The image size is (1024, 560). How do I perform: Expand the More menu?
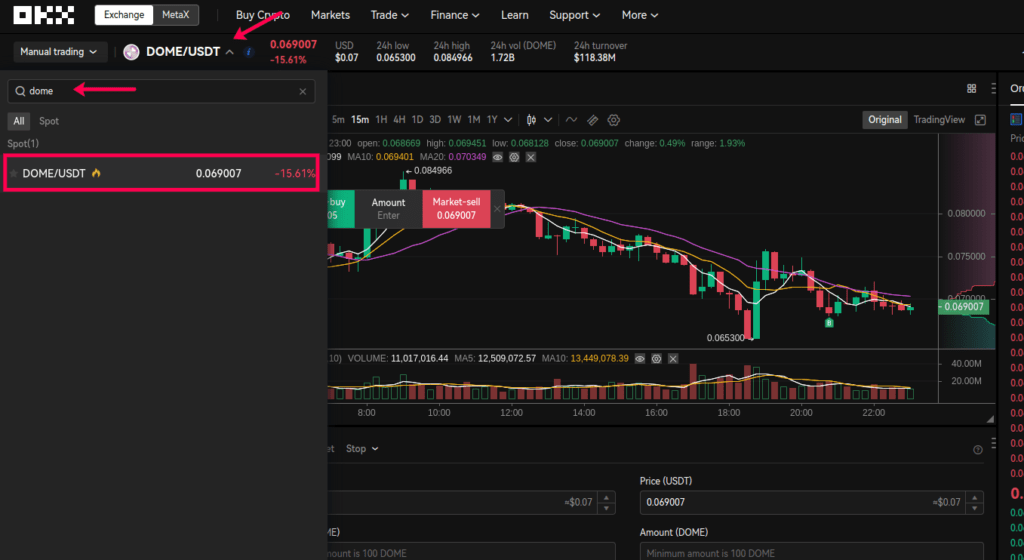[x=639, y=15]
